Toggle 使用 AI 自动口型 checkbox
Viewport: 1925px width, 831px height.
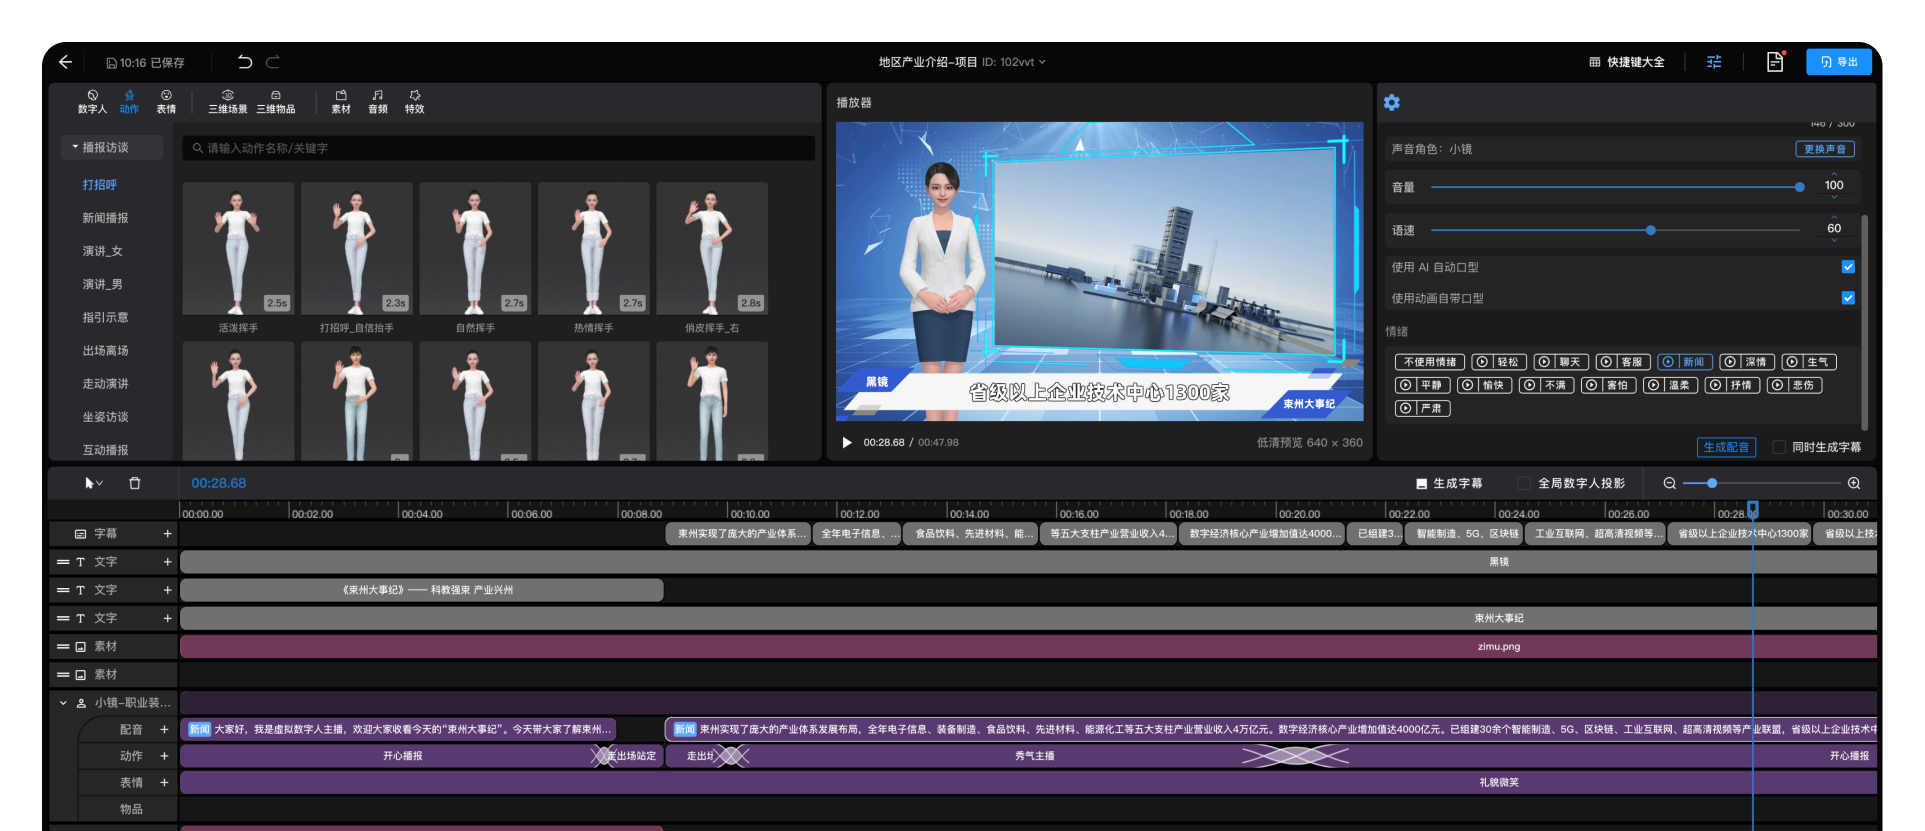1847,267
